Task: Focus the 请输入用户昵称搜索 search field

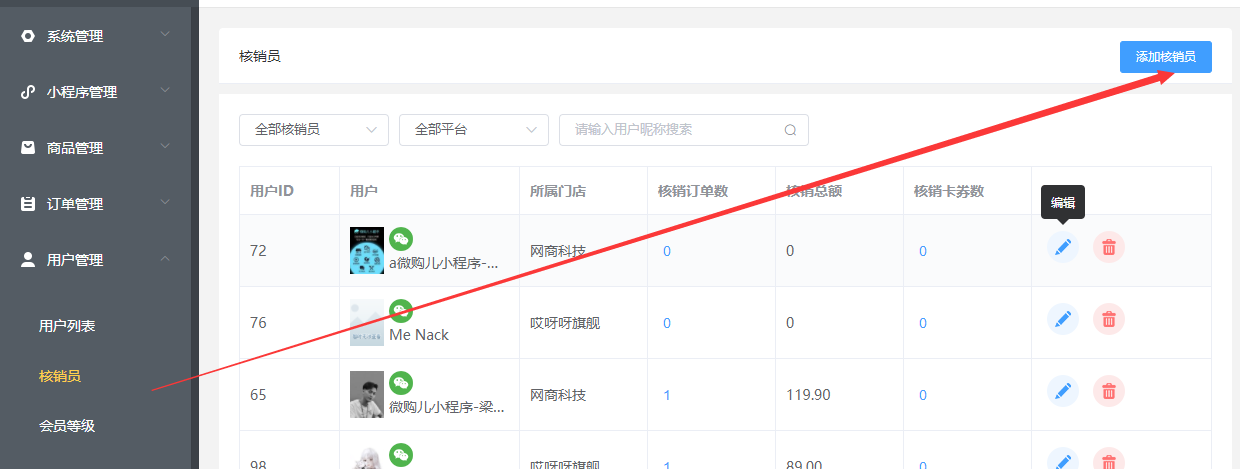Action: click(x=684, y=130)
